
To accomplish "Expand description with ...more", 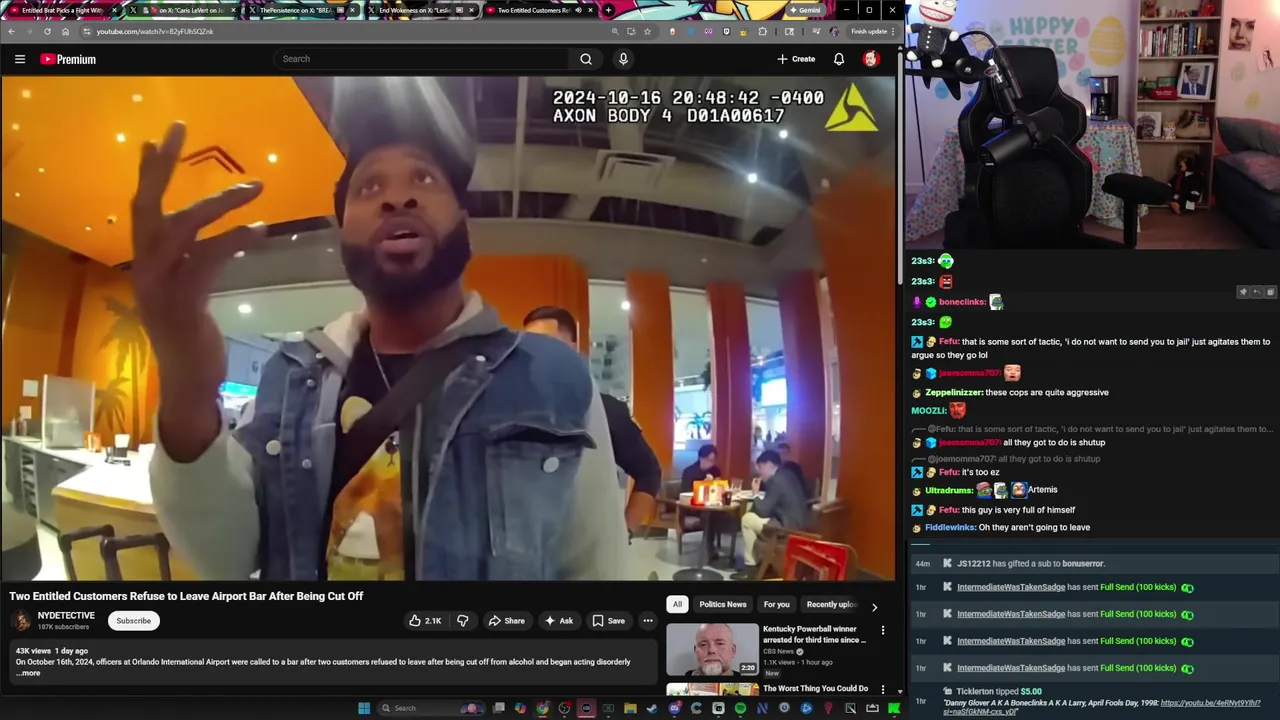I will [28, 673].
